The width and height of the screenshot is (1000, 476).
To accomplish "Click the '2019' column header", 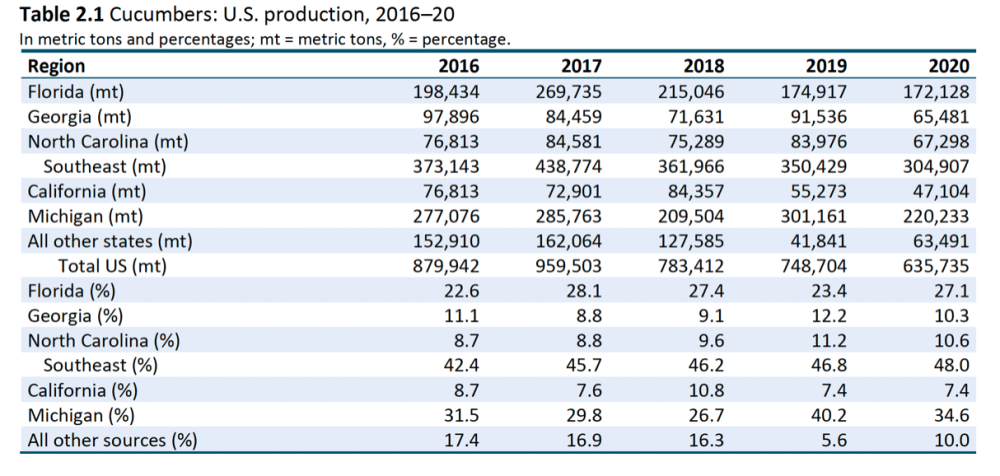I will pyautogui.click(x=827, y=66).
